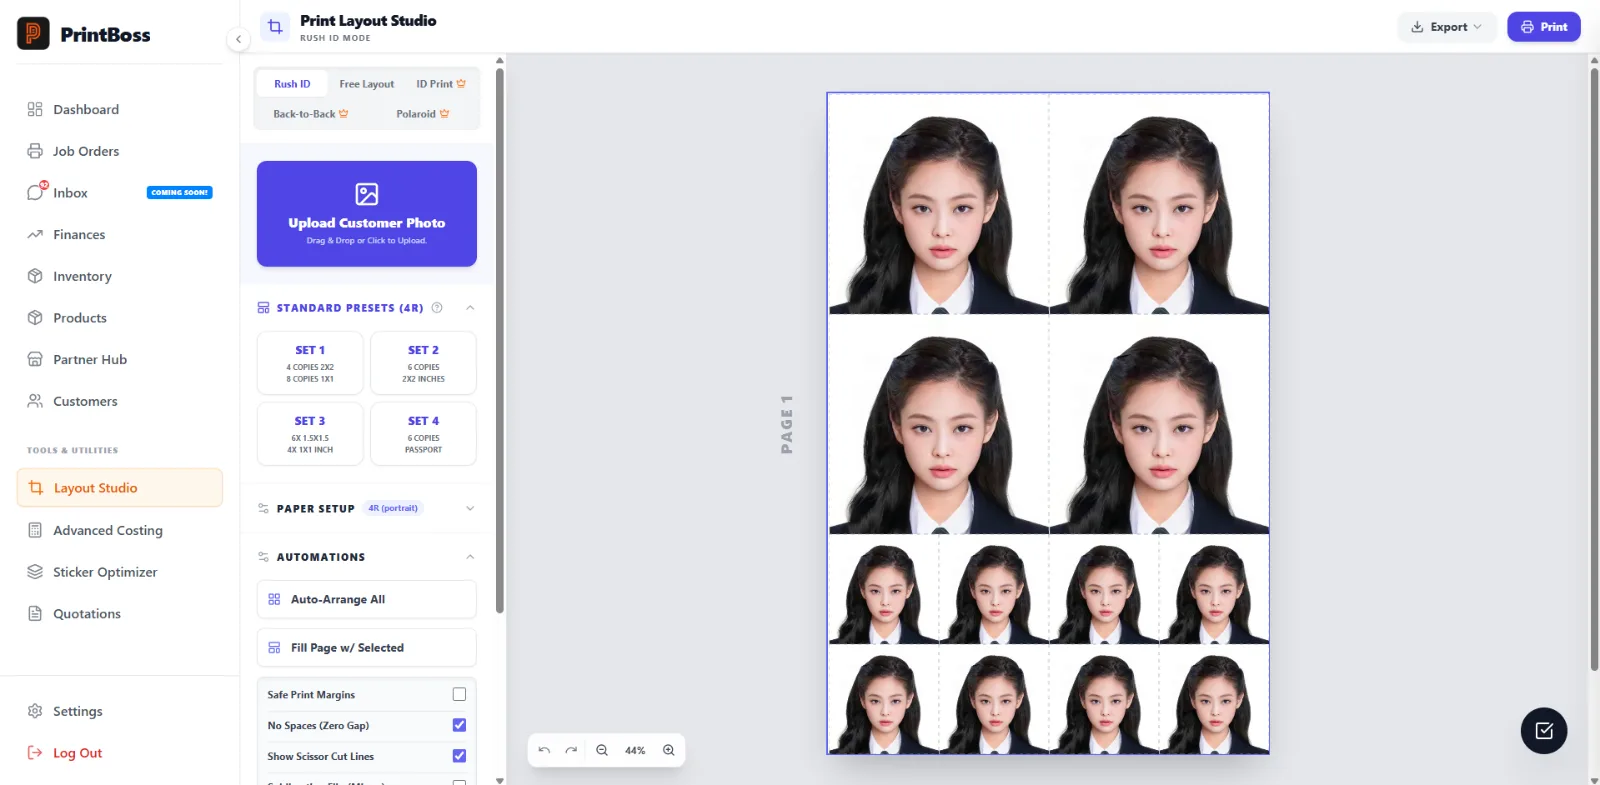Click the Inventory box icon

[35, 276]
